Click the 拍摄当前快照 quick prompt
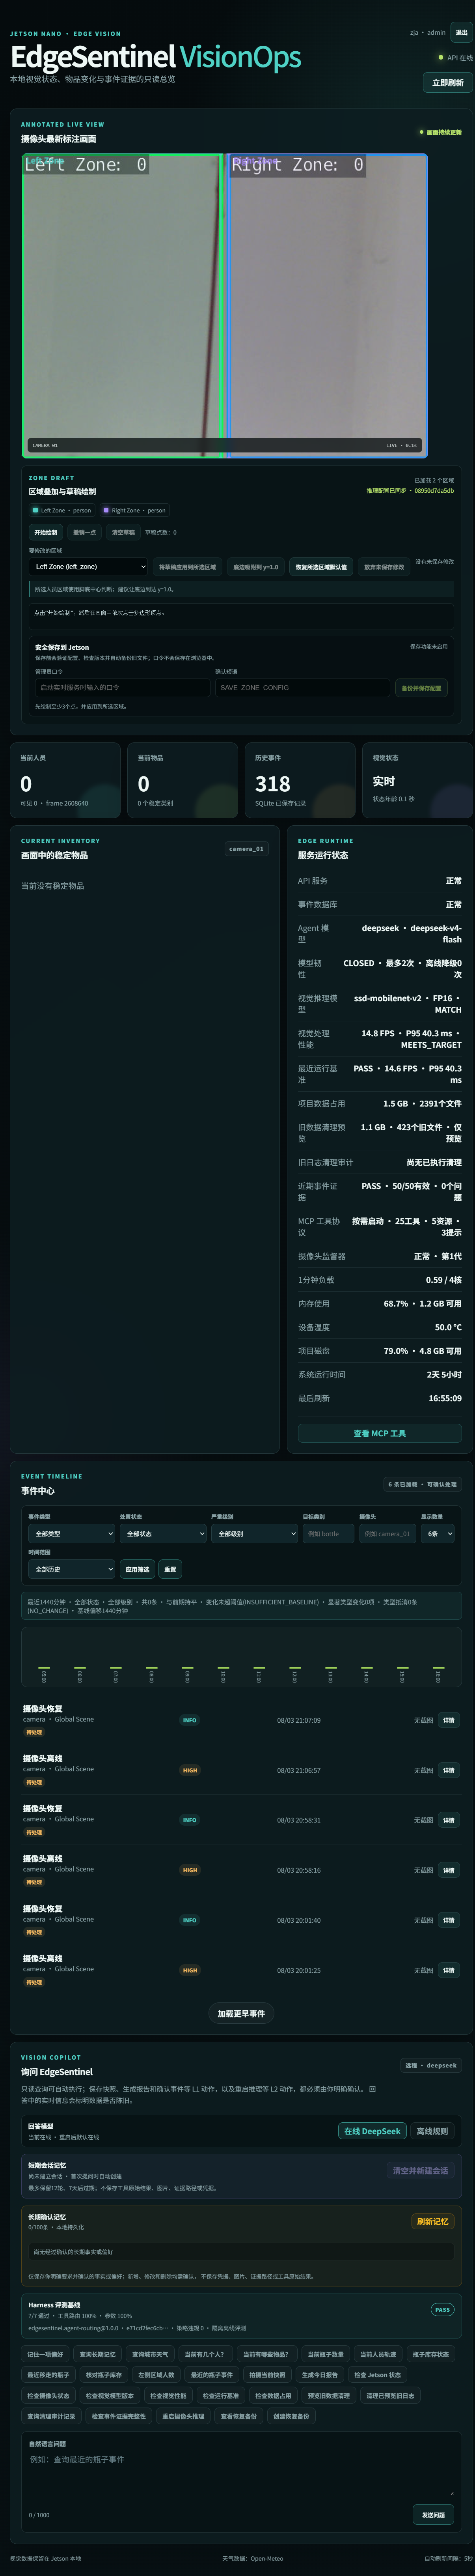The image size is (475, 2576). click(267, 2375)
